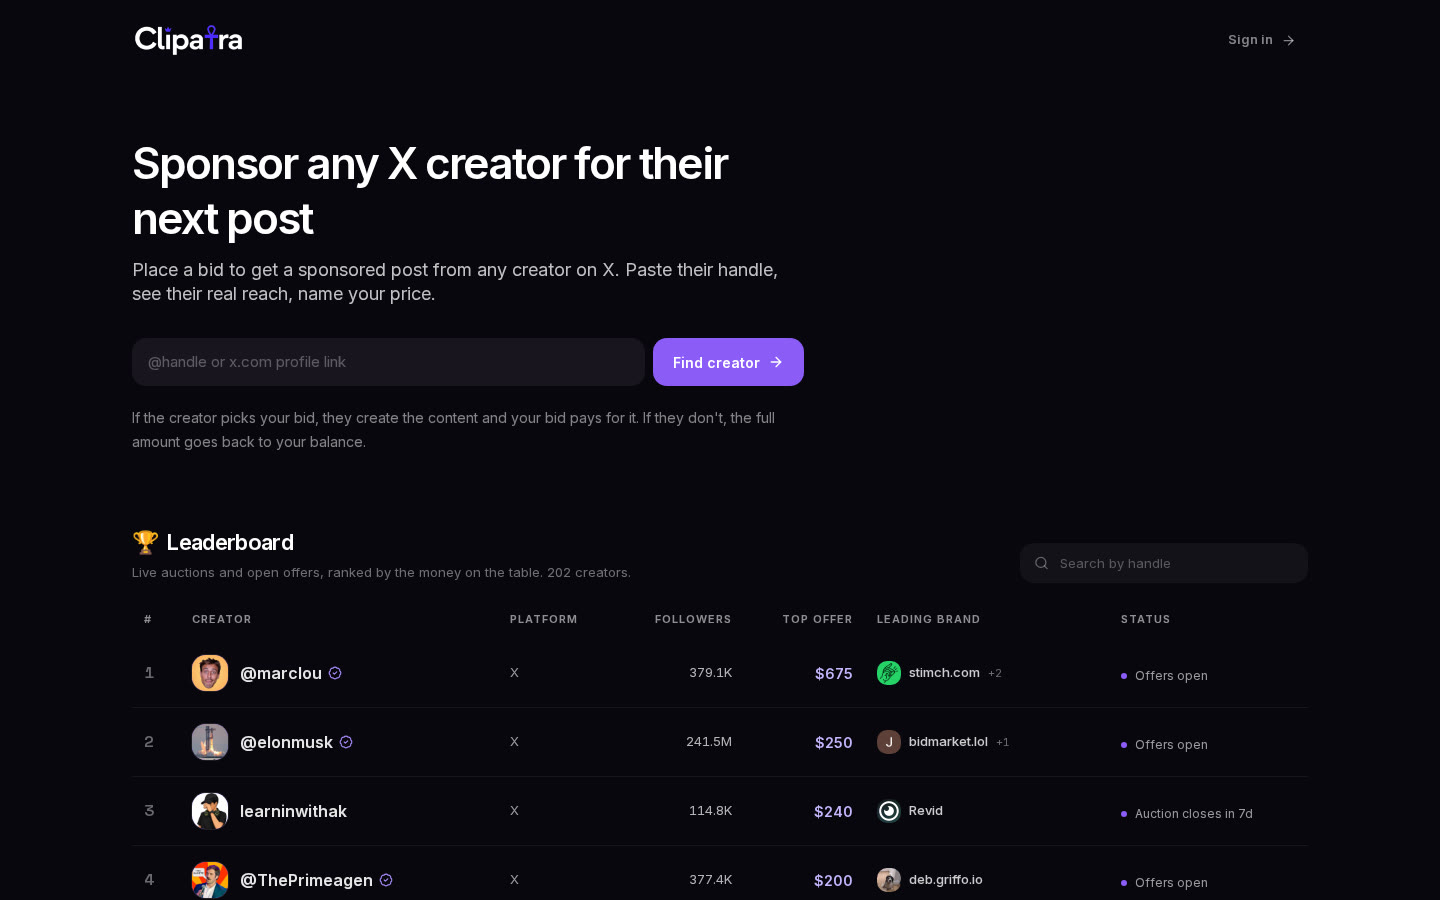Click the bidmarket.lol brand icon

click(889, 742)
